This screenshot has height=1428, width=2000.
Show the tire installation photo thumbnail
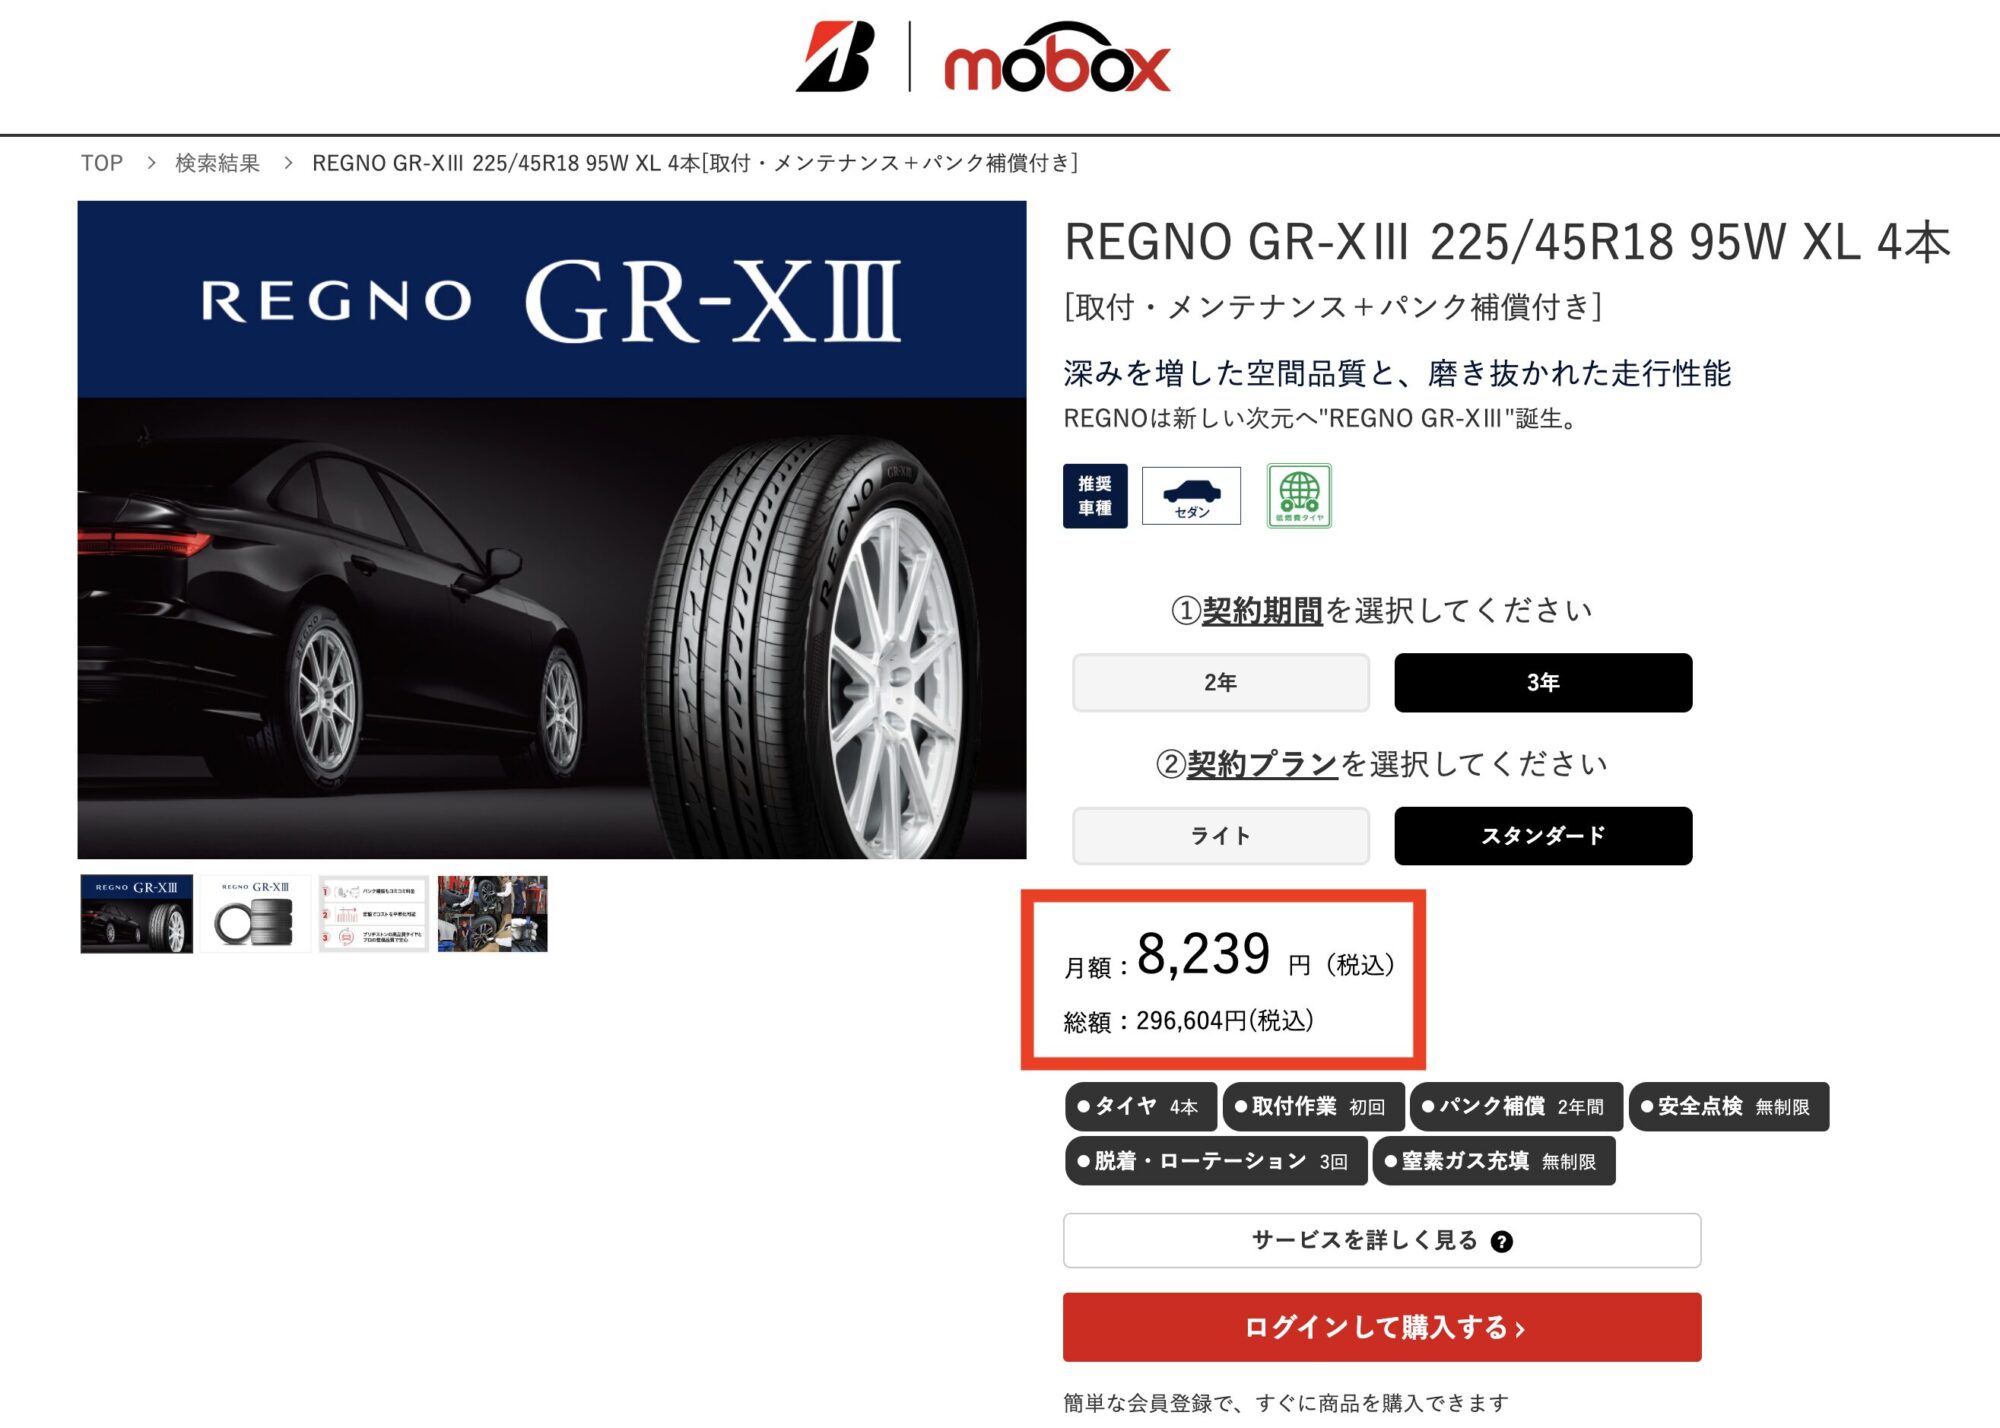(492, 914)
